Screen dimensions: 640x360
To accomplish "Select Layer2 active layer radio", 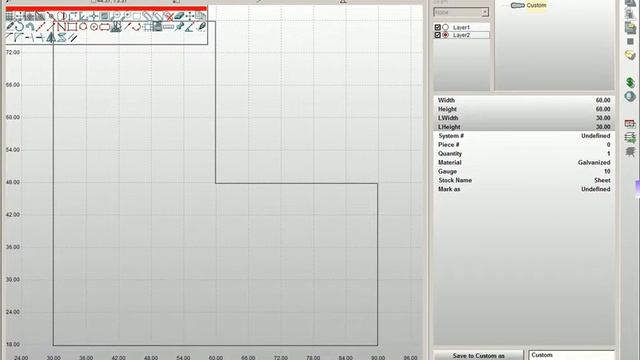I will 445,35.
